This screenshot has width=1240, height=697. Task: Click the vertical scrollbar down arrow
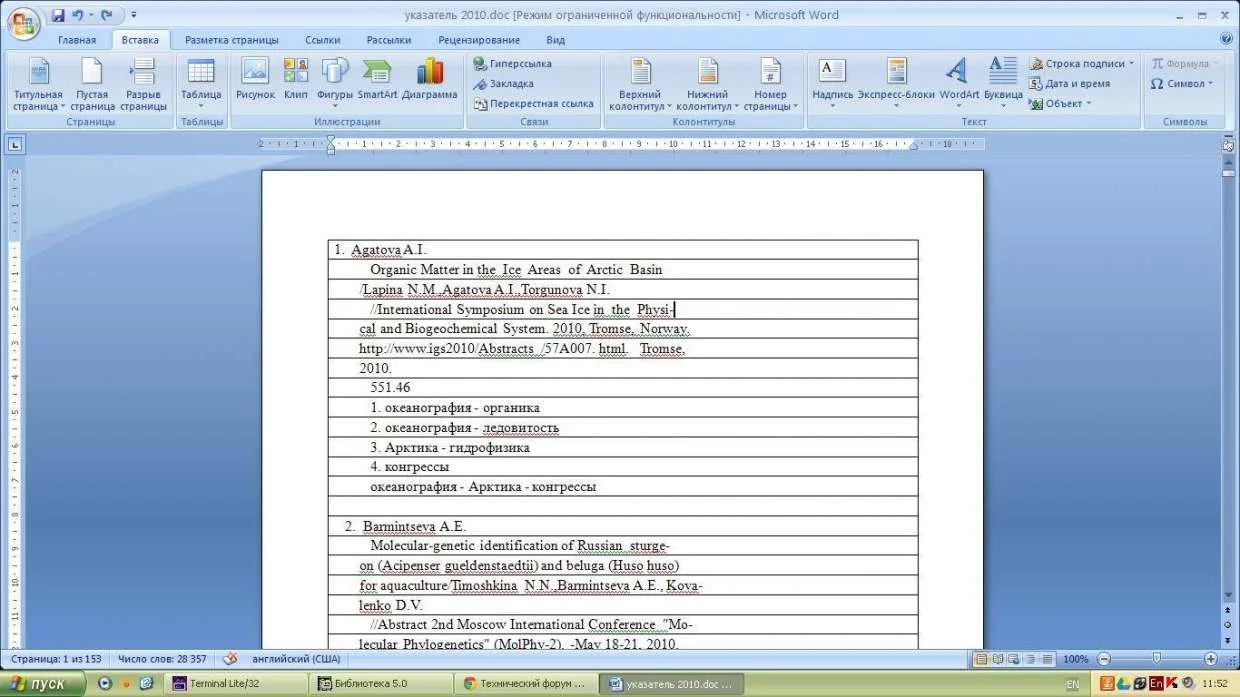coord(1228,596)
